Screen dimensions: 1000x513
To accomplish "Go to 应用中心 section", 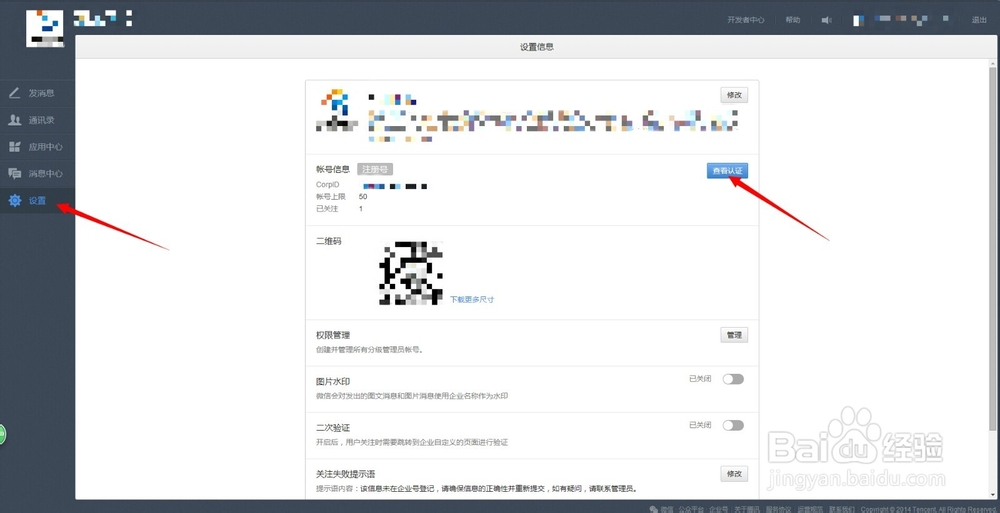I will point(38,147).
